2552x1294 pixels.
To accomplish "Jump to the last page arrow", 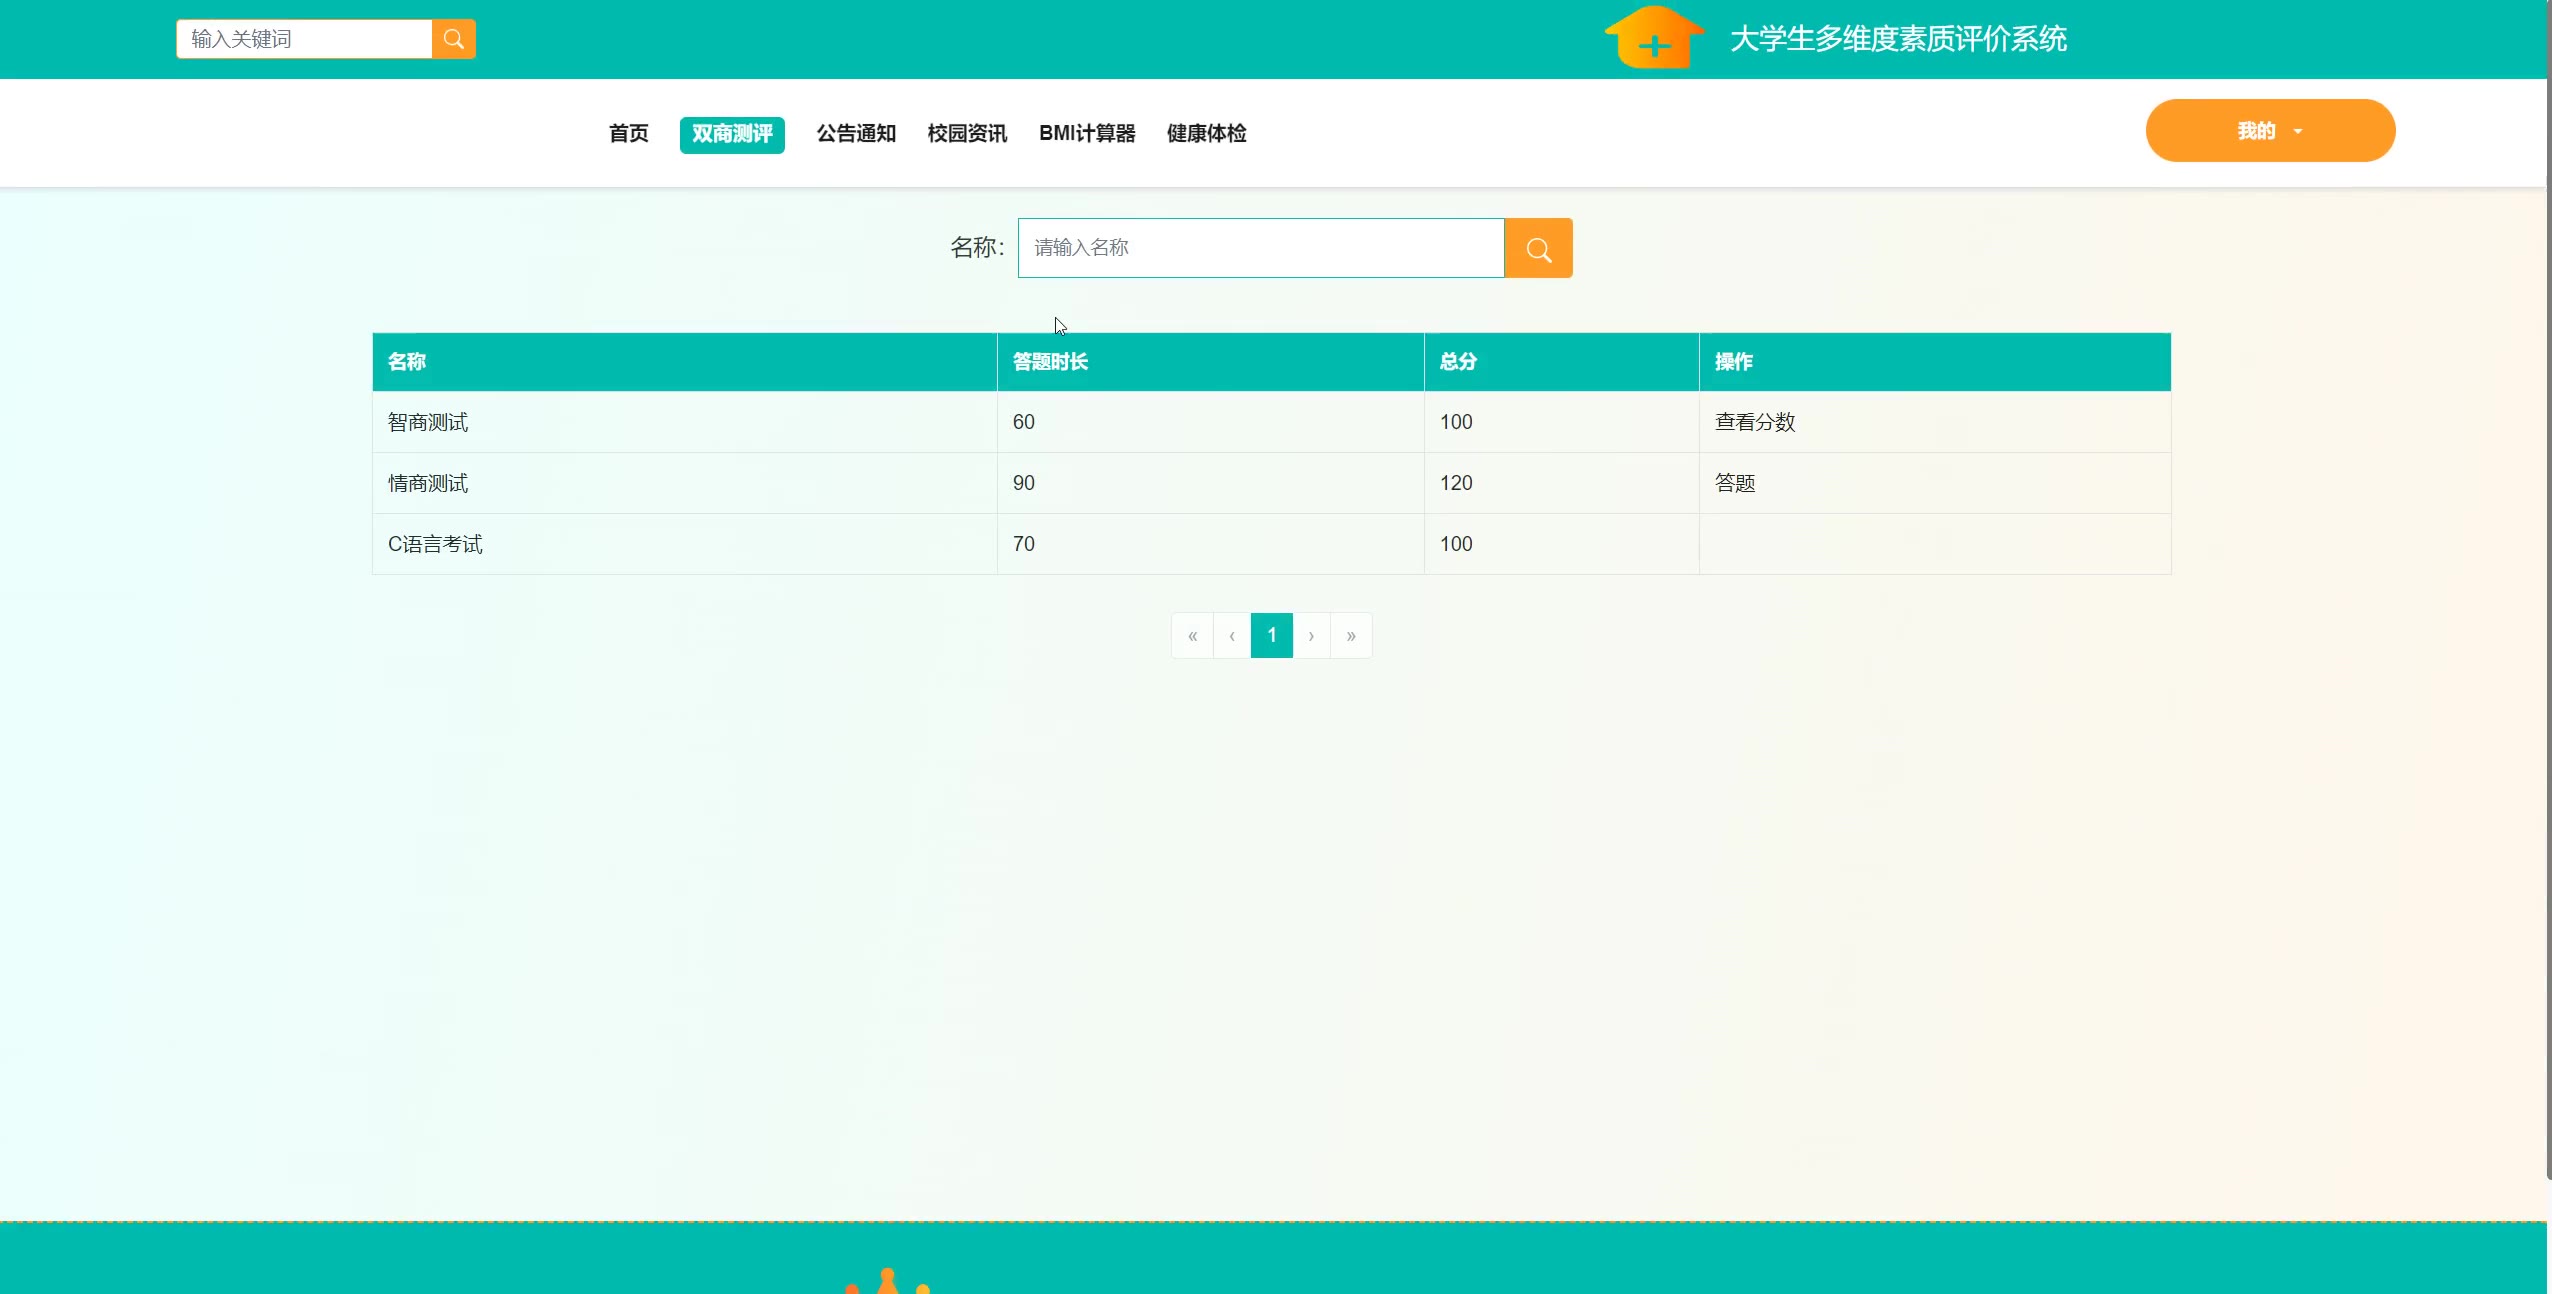I will click(x=1351, y=636).
